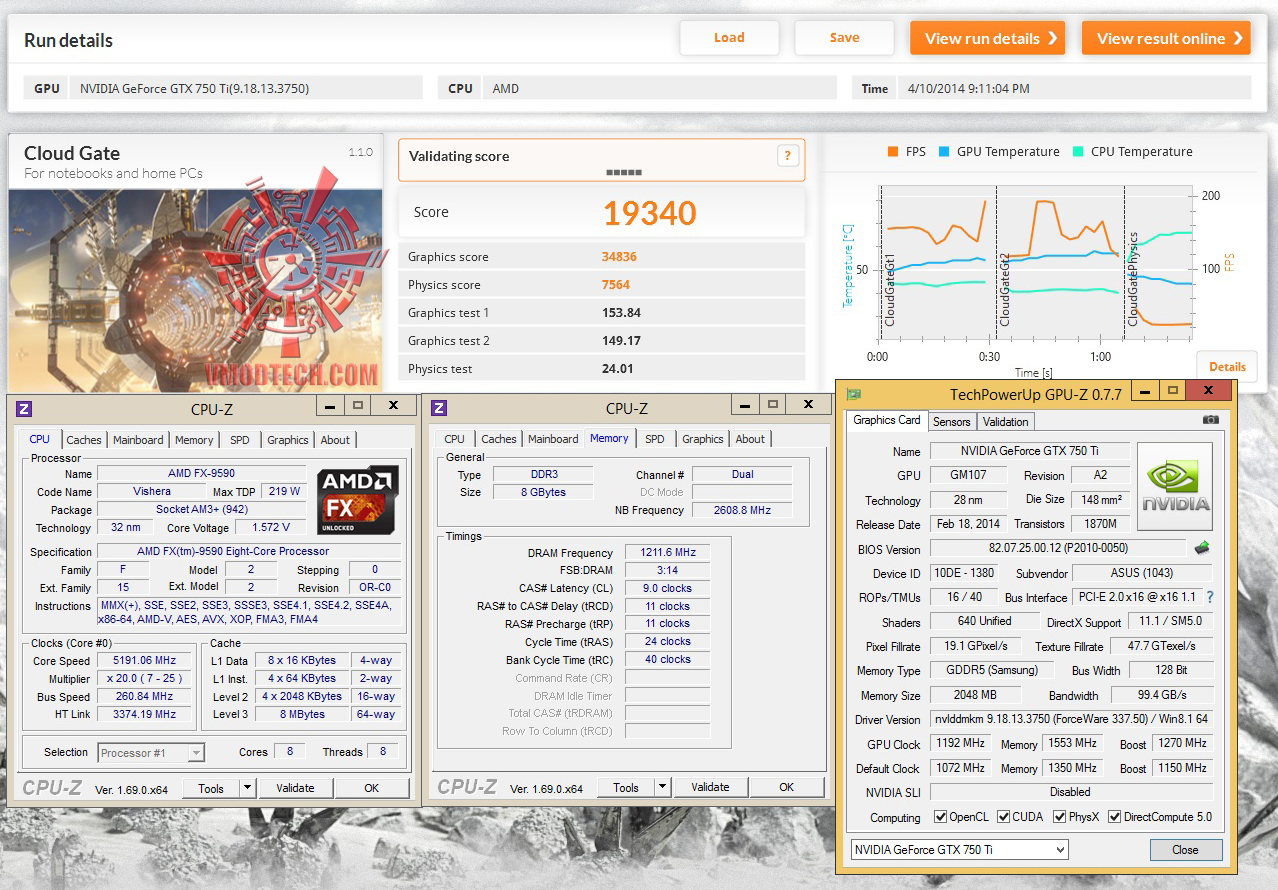Click the CPU-Z logo icon in the left CPU-Z window title bar
1278x890 pixels.
(x=25, y=408)
